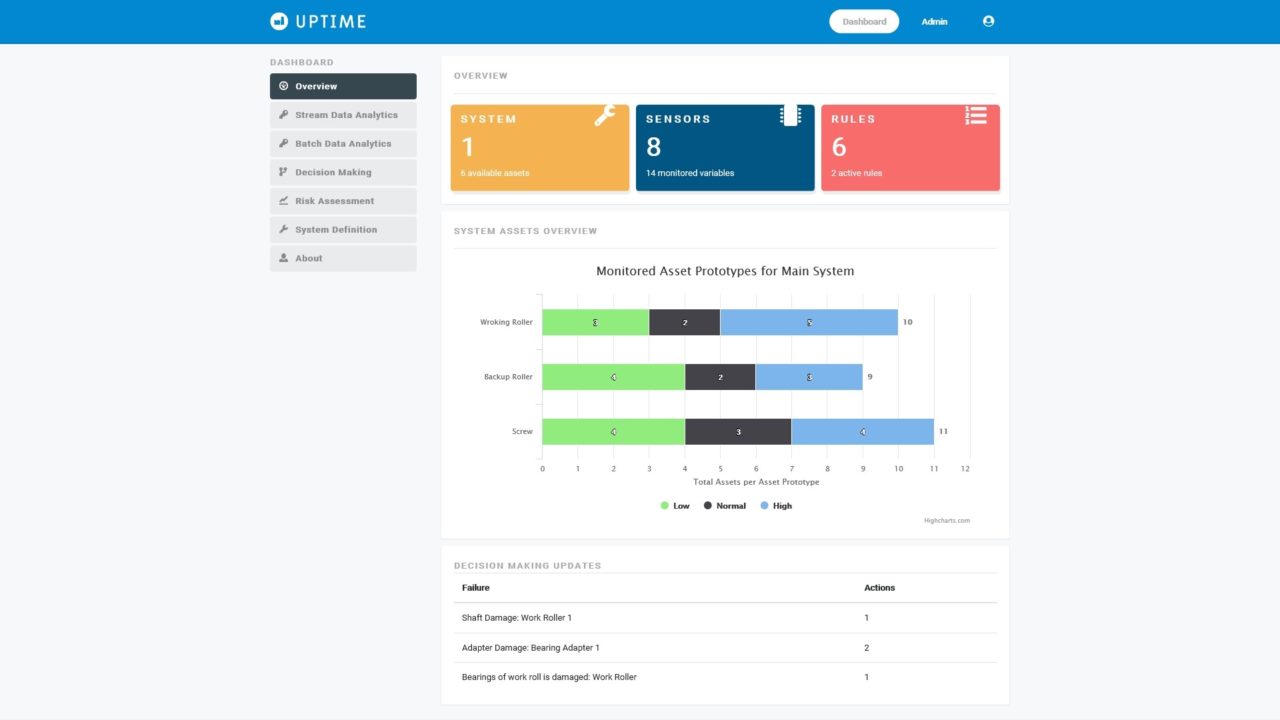Open the Highcharts.com link below the chart
The height and width of the screenshot is (720, 1280).
click(x=945, y=520)
